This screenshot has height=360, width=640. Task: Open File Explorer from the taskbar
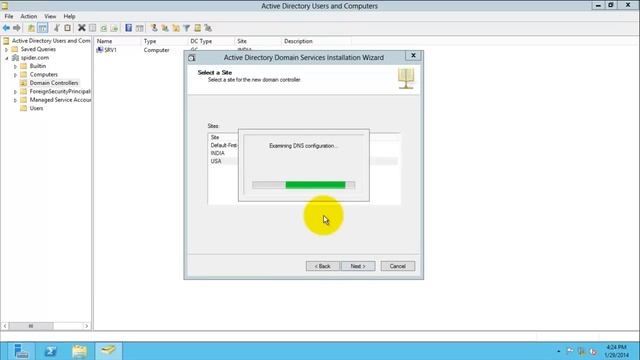(x=80, y=351)
